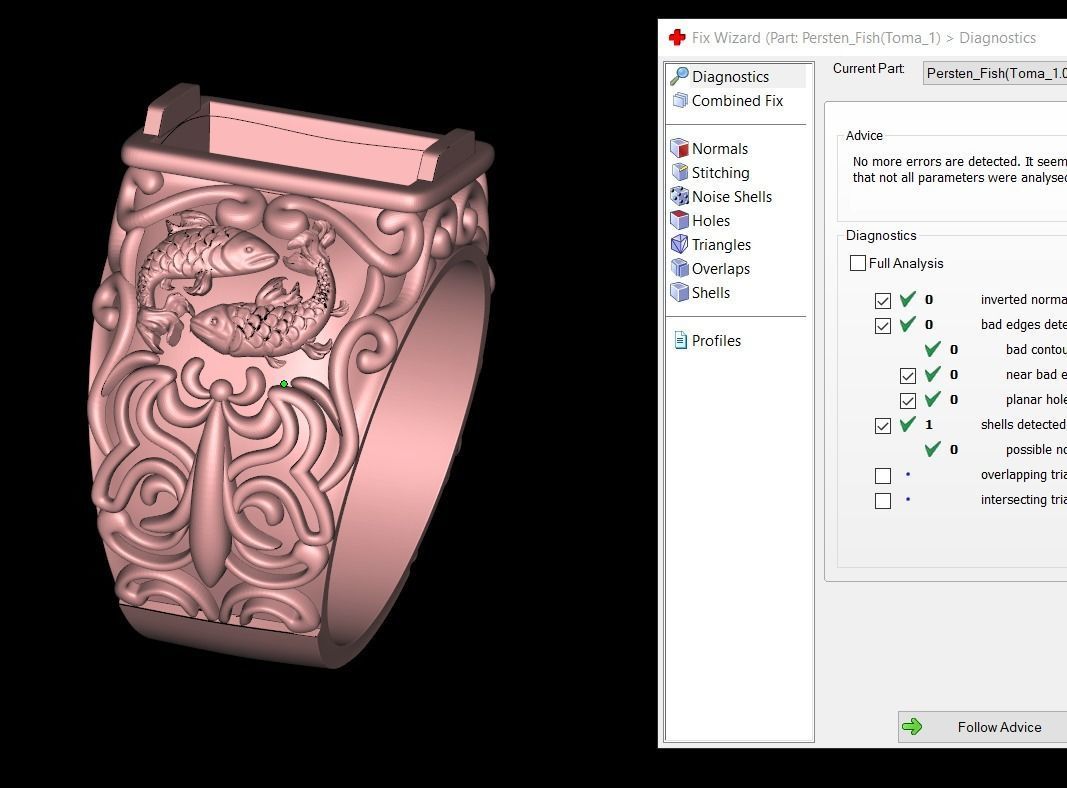The height and width of the screenshot is (788, 1067).
Task: Click the green check beside shells detected
Action: pos(908,424)
